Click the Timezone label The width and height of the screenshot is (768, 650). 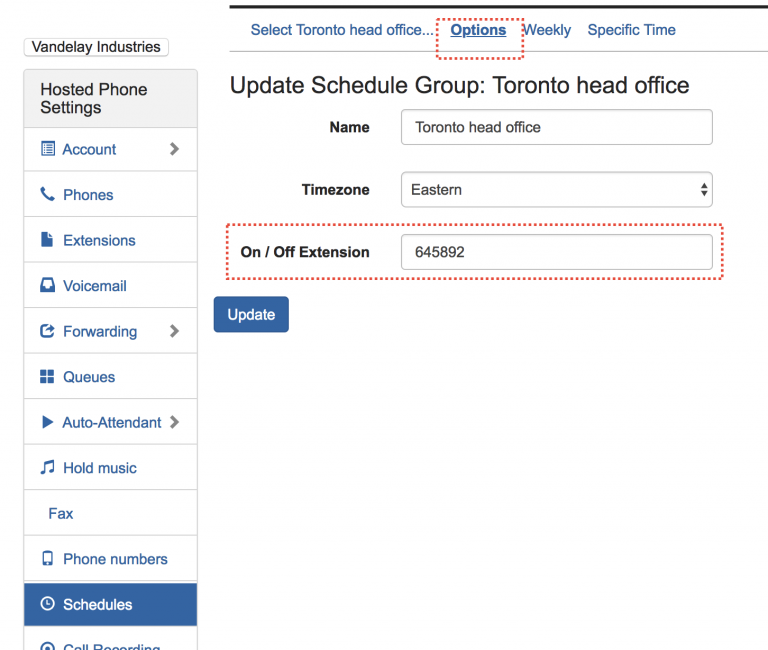point(336,190)
